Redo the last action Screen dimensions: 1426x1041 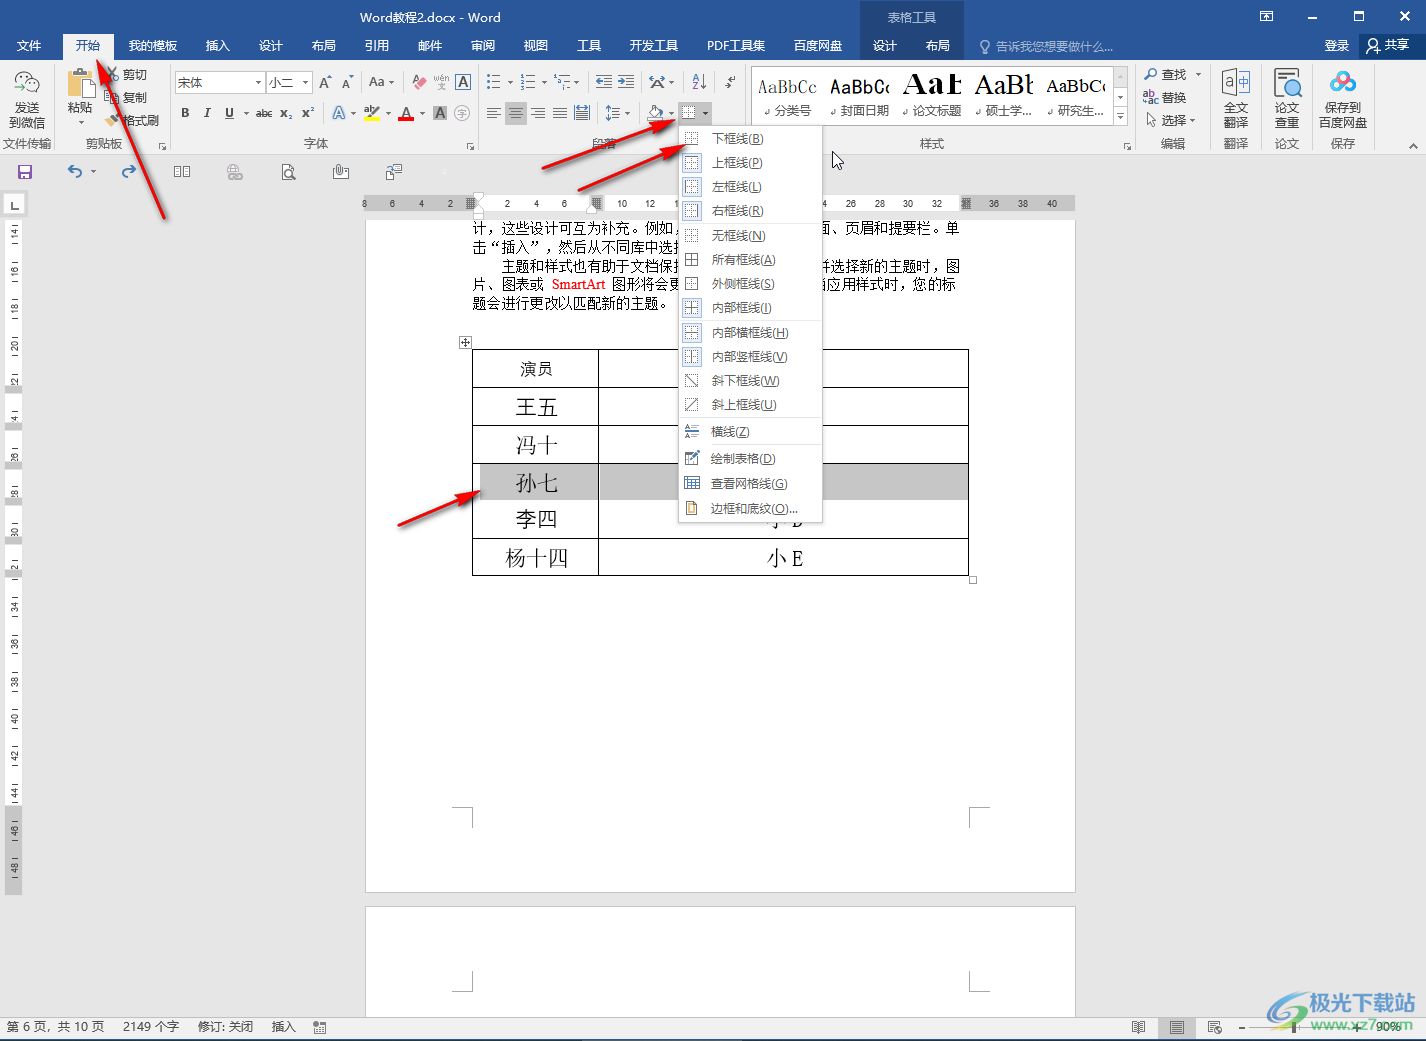[129, 172]
